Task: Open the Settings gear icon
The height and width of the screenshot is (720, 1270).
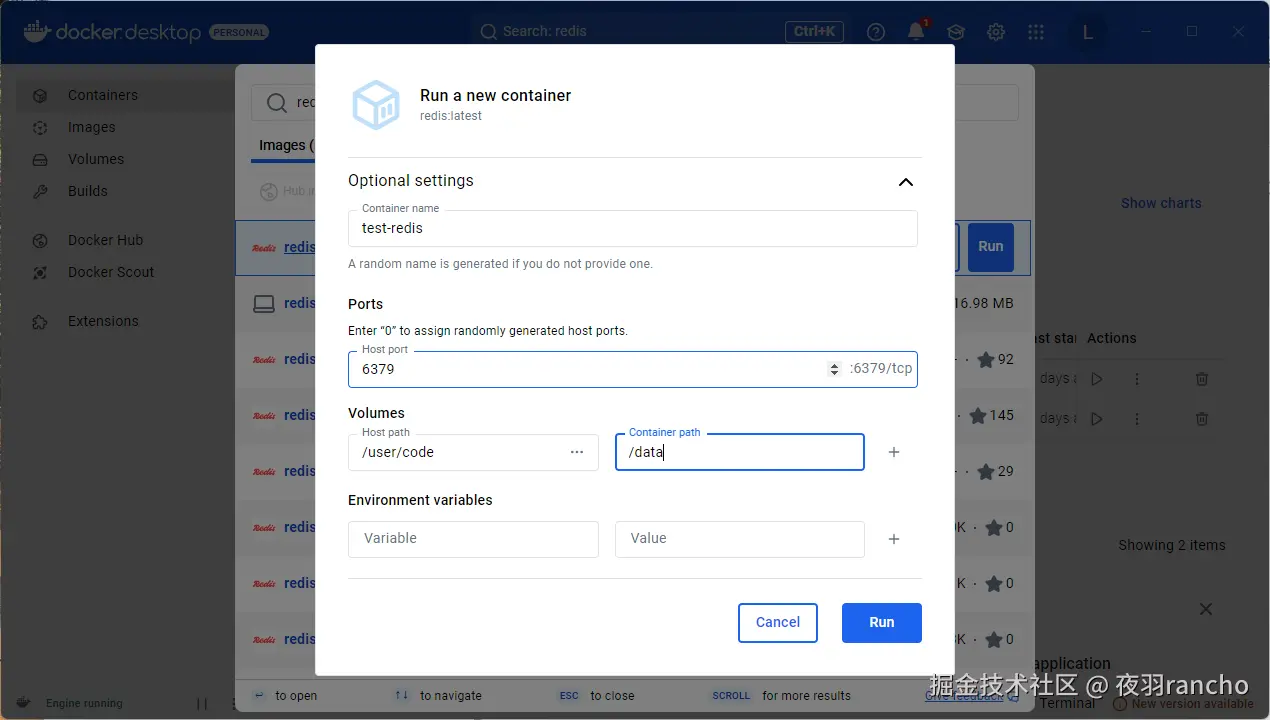Action: pyautogui.click(x=996, y=32)
